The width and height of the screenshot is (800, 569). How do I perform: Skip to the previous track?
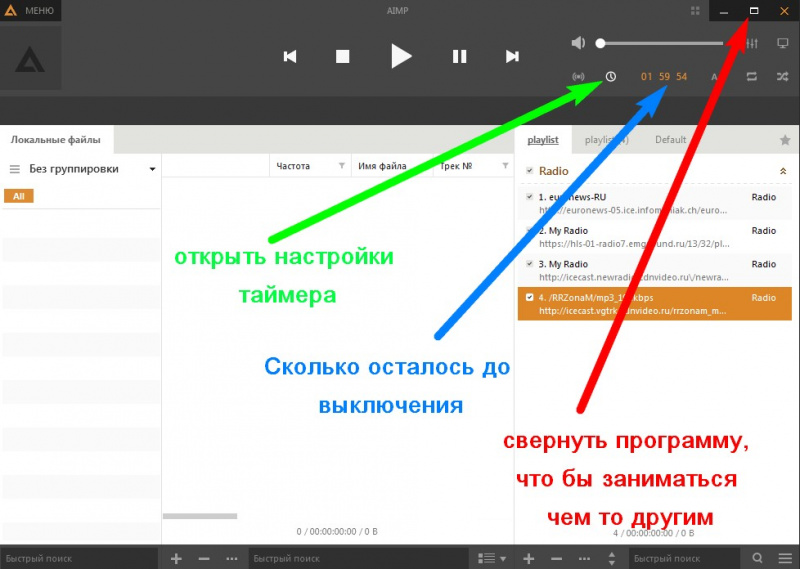coord(290,57)
